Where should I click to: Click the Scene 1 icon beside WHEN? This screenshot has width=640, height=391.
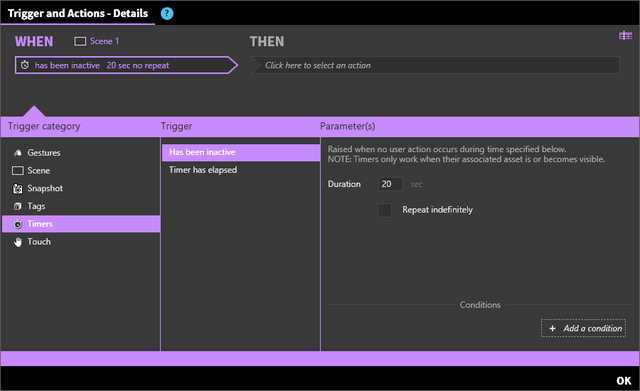coord(80,41)
